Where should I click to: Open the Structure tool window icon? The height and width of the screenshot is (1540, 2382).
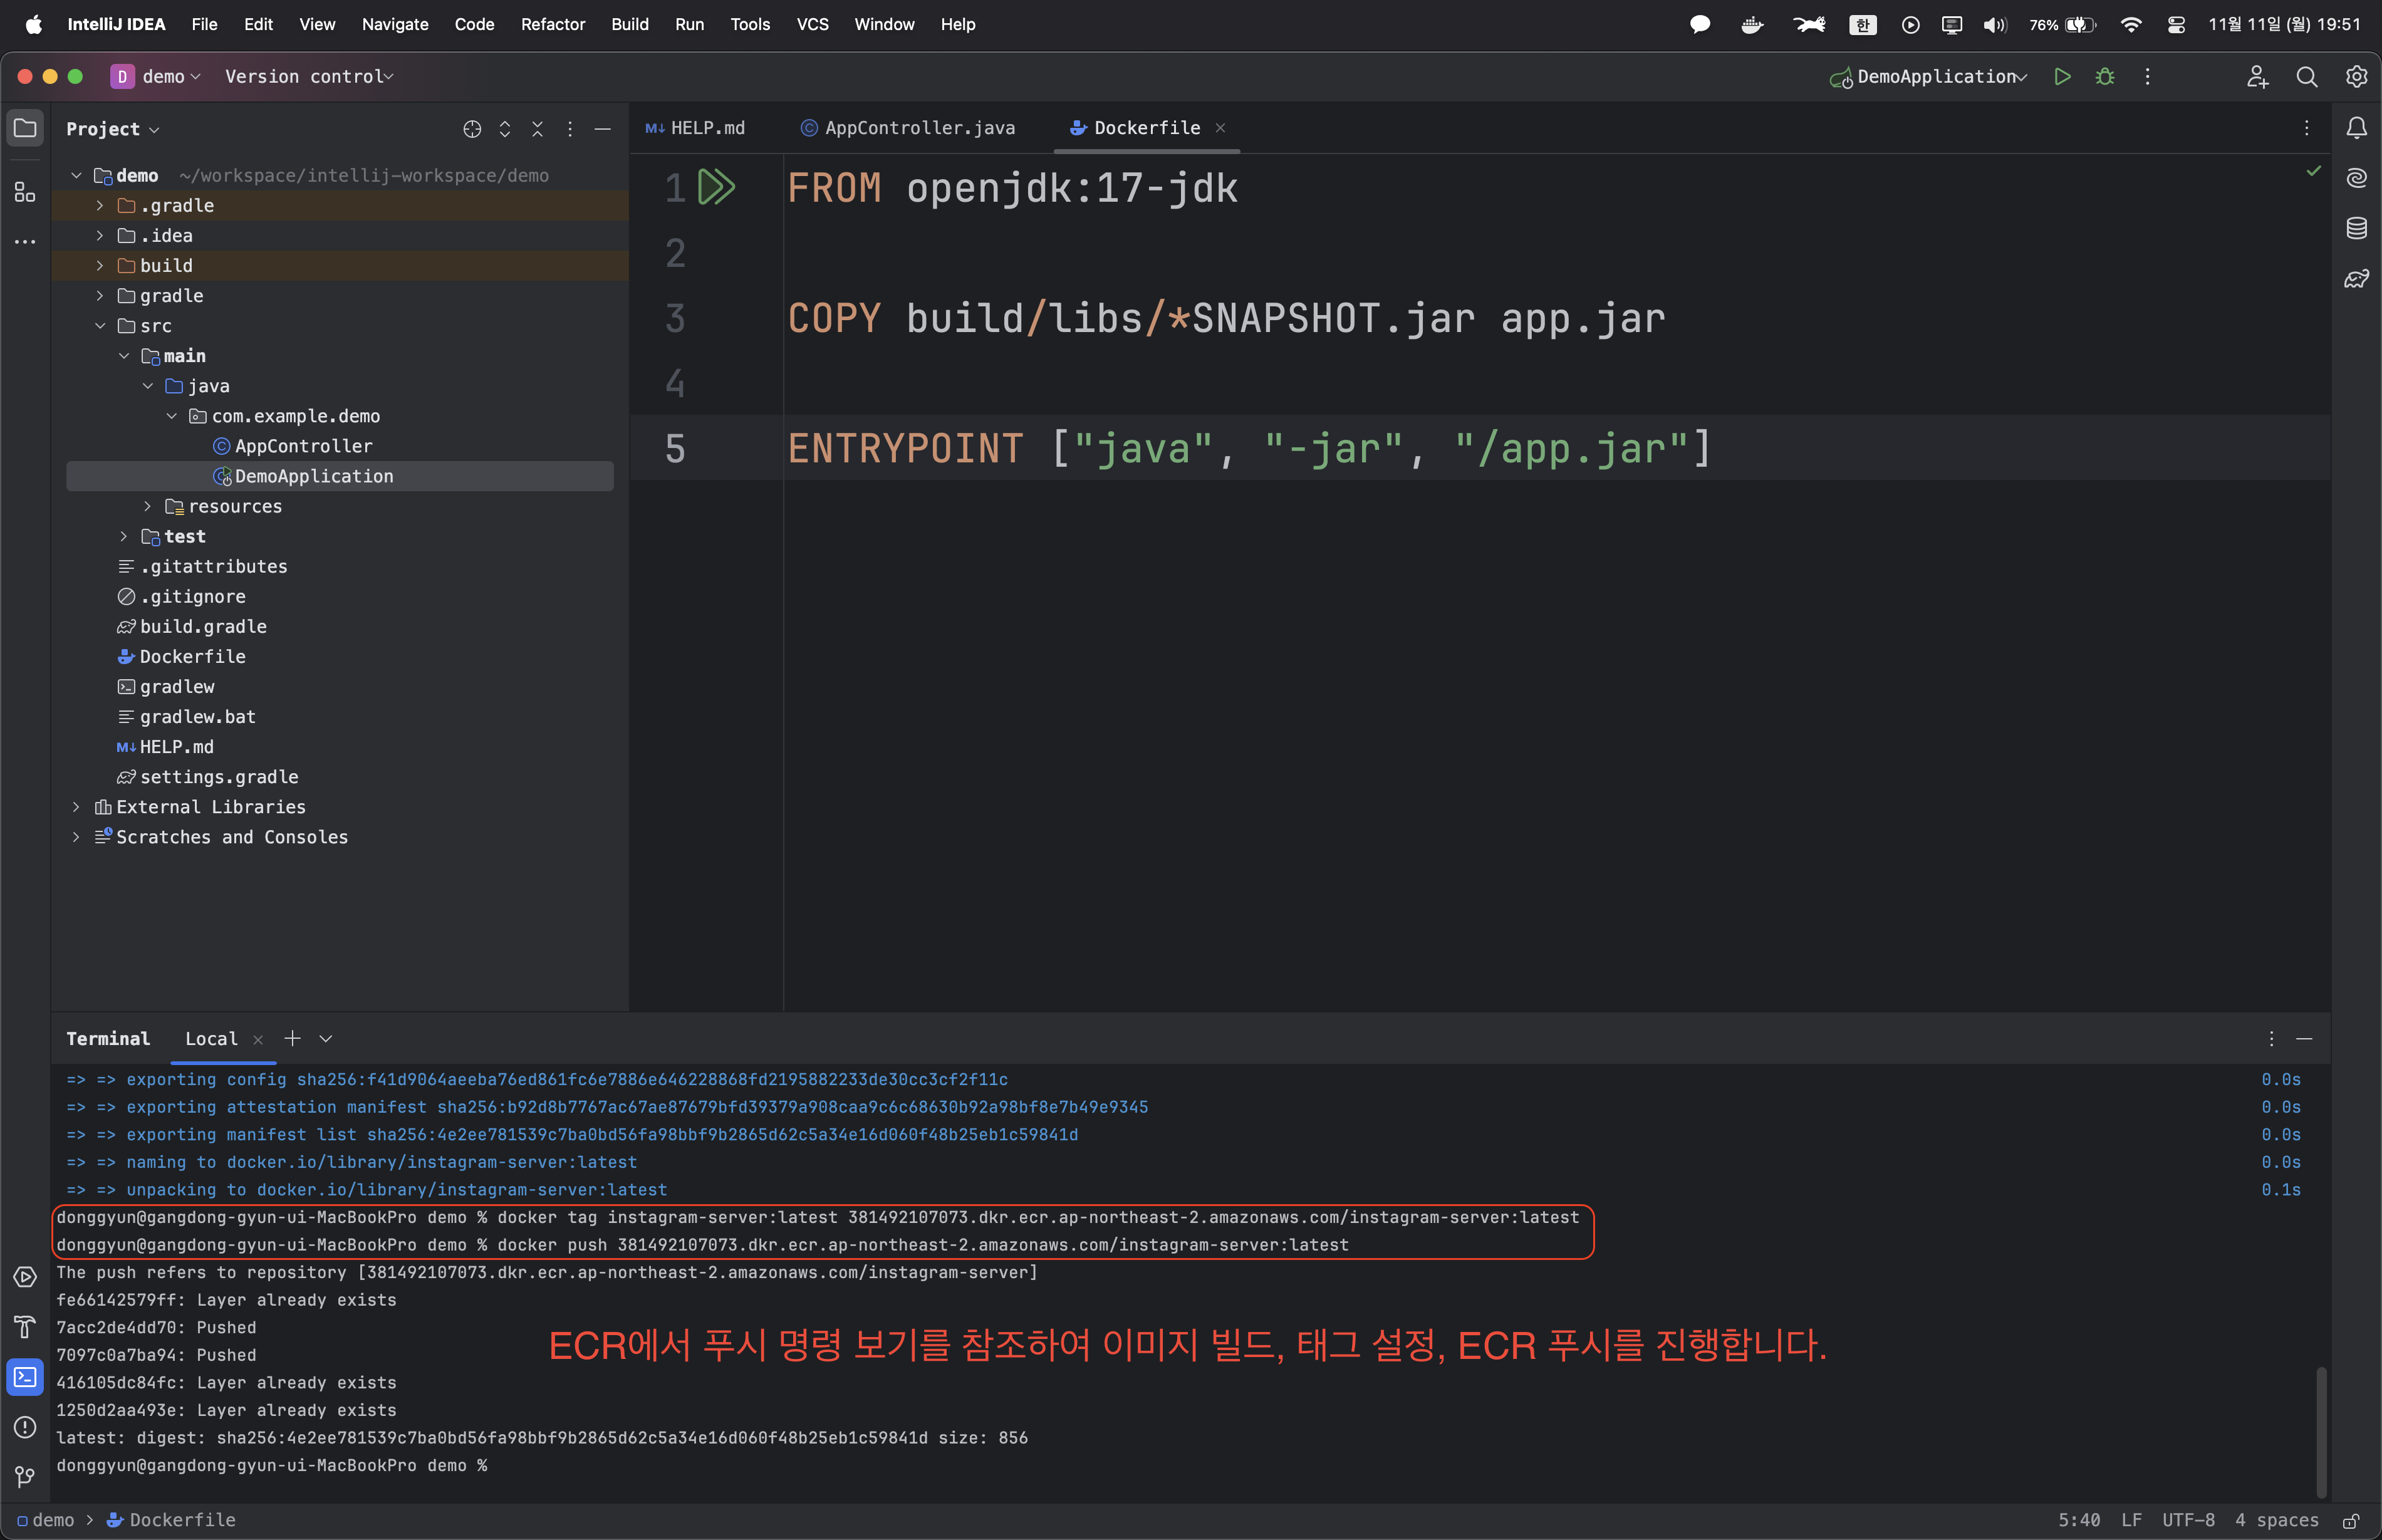pyautogui.click(x=25, y=192)
